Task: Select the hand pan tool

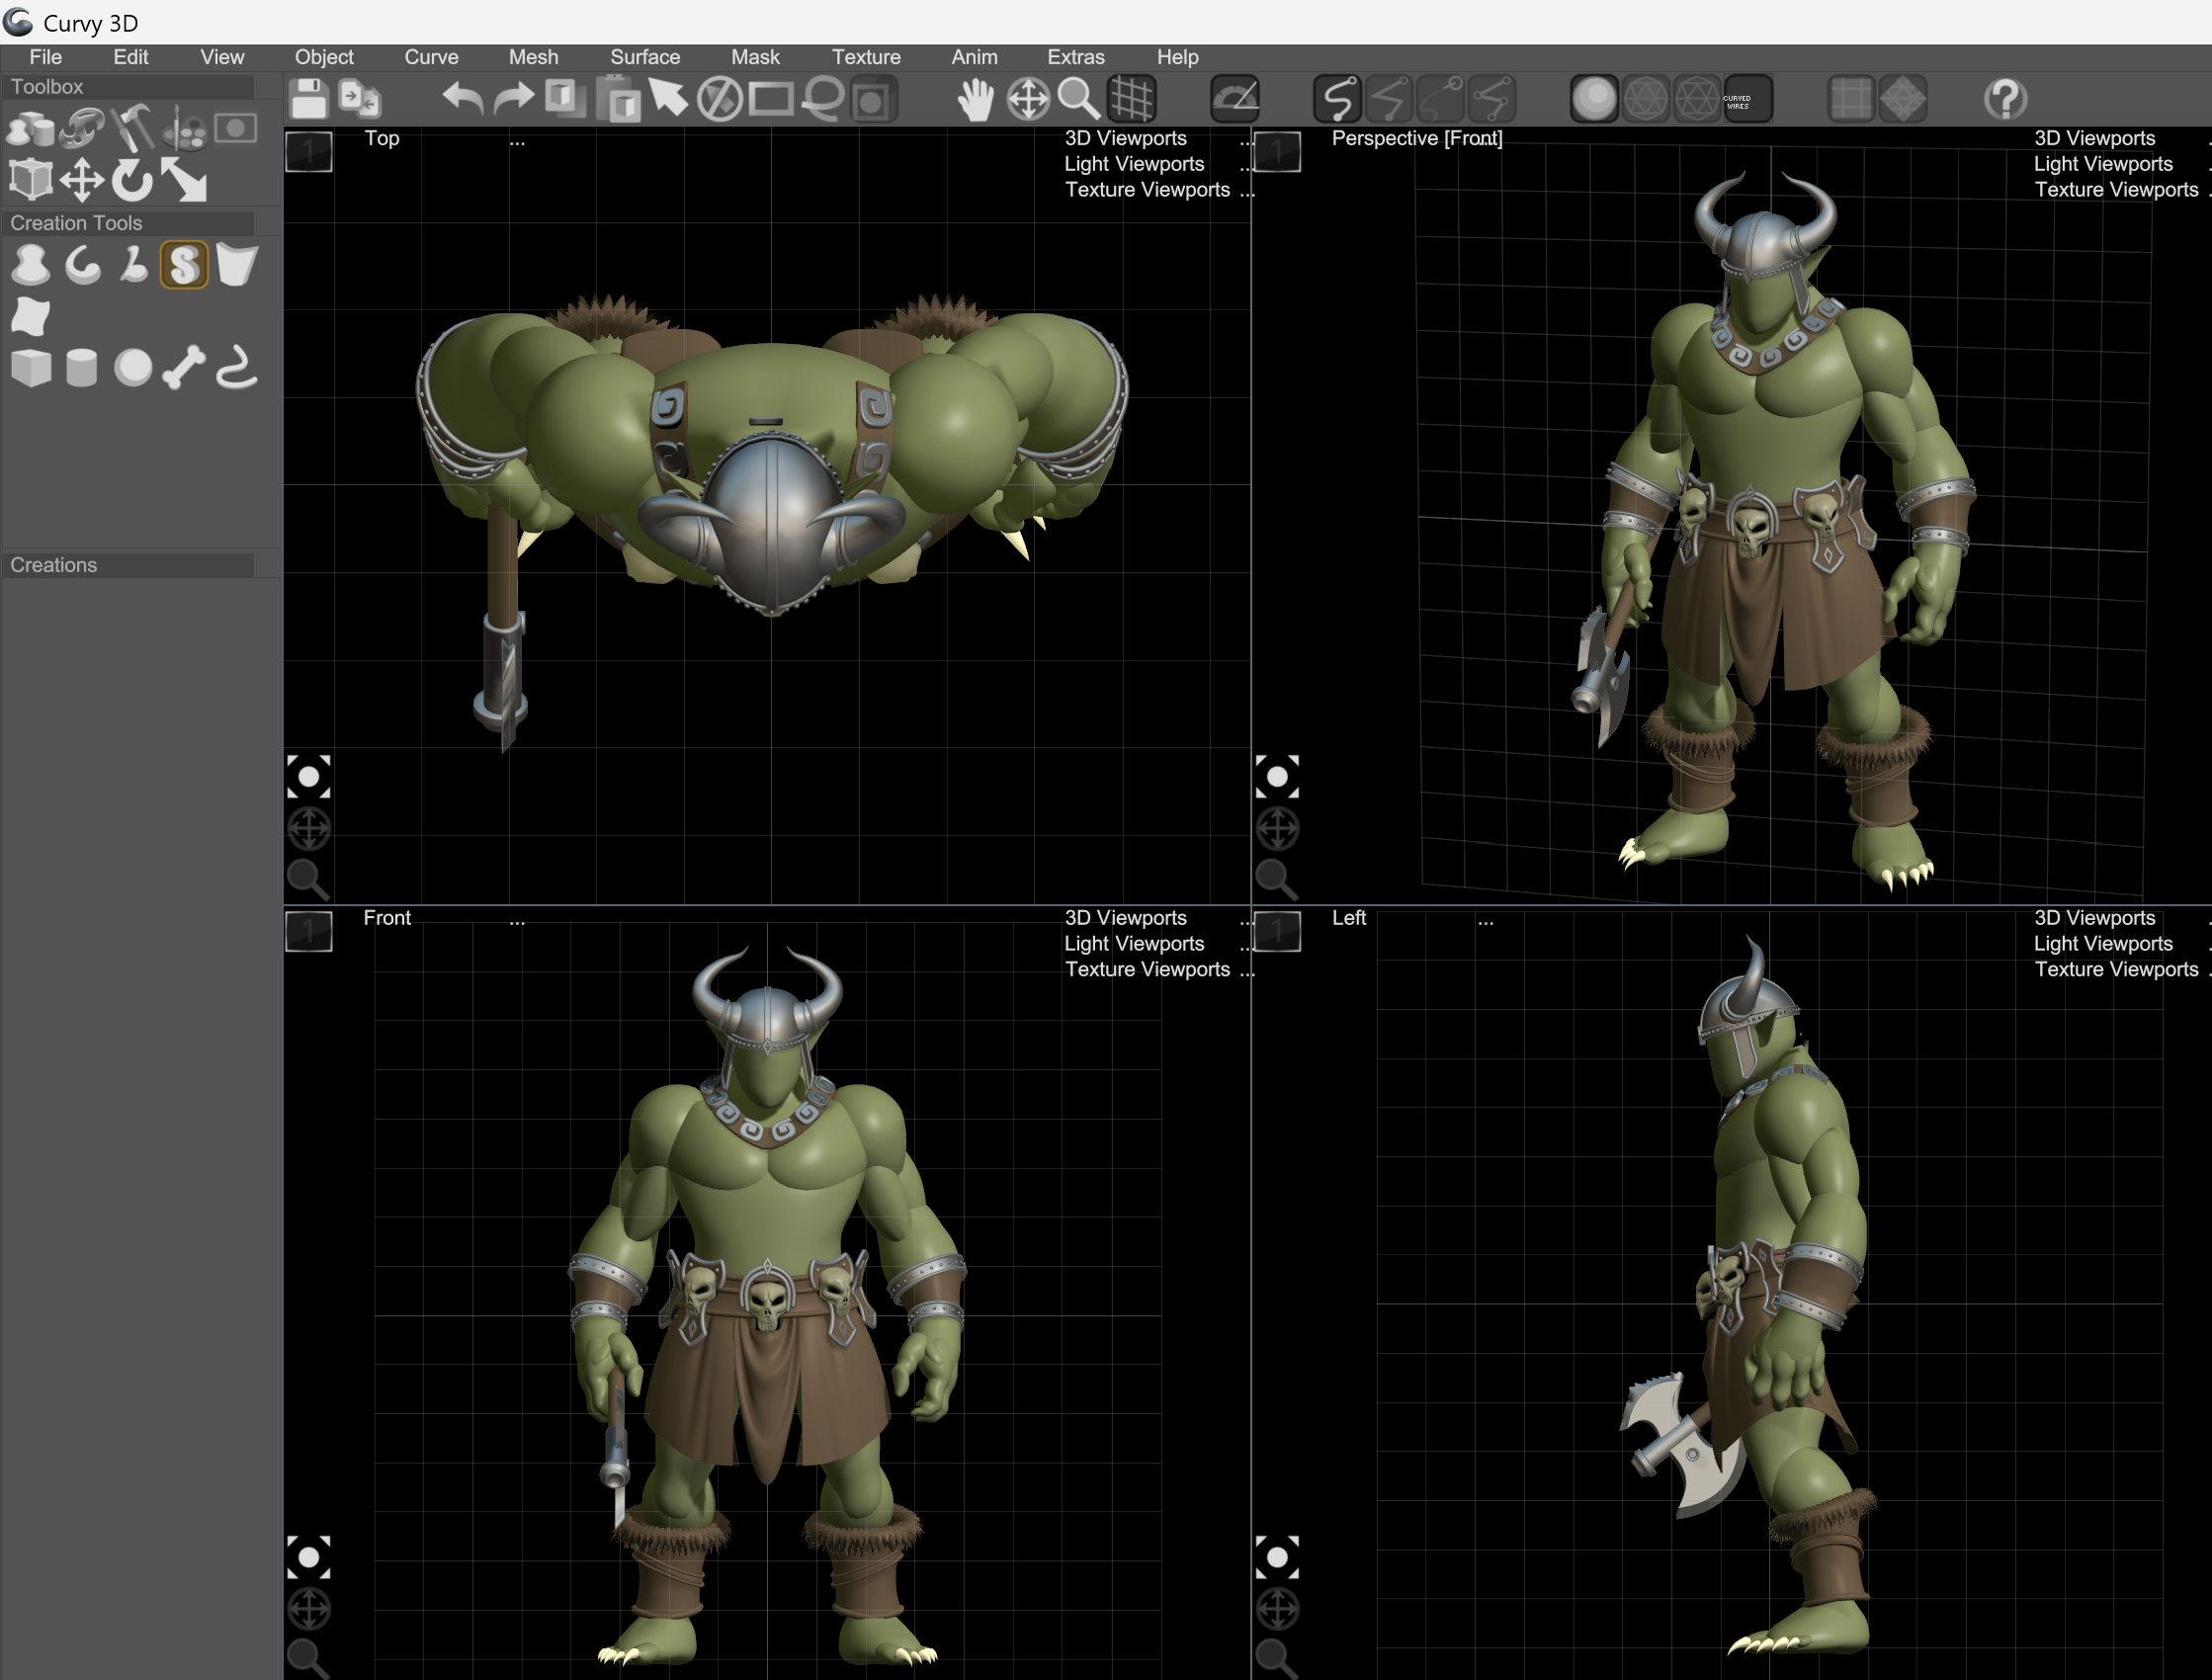Action: point(975,99)
